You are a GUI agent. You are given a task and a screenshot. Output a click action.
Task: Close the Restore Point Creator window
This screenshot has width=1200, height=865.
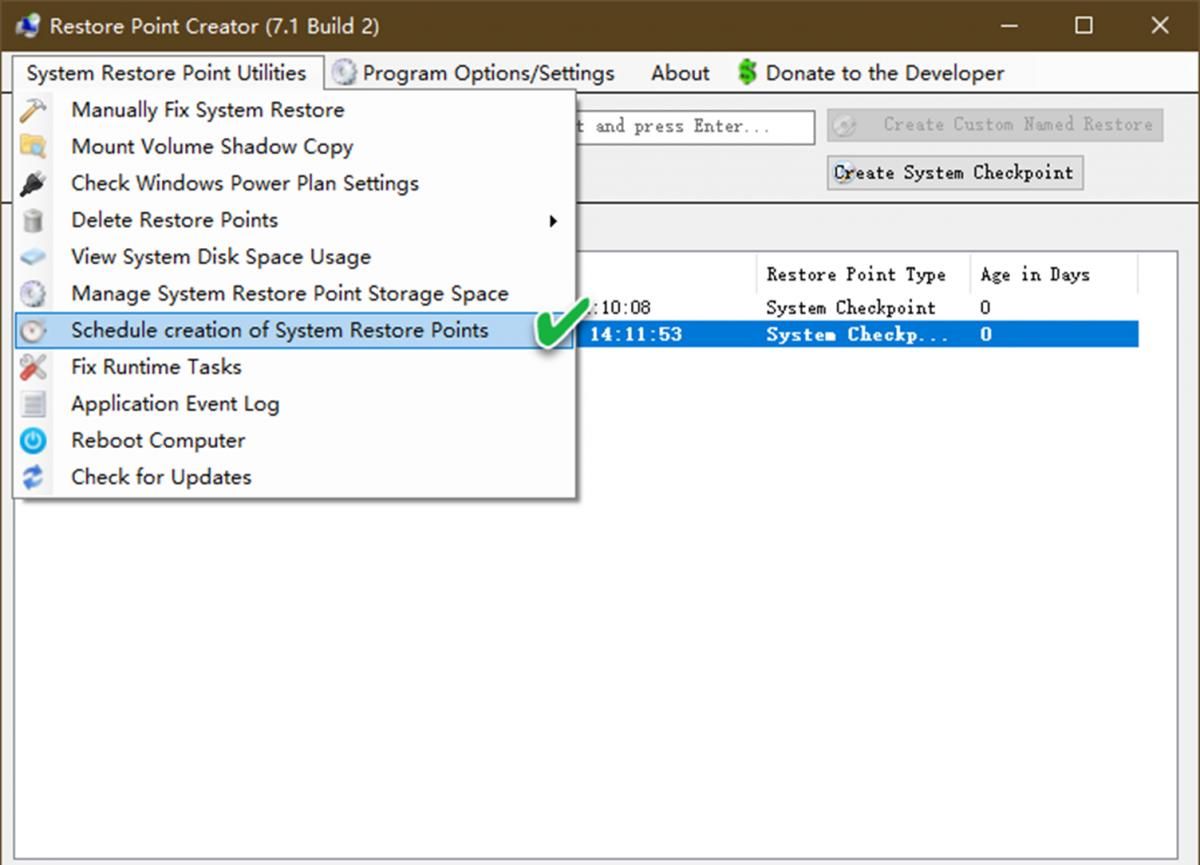click(x=1160, y=26)
